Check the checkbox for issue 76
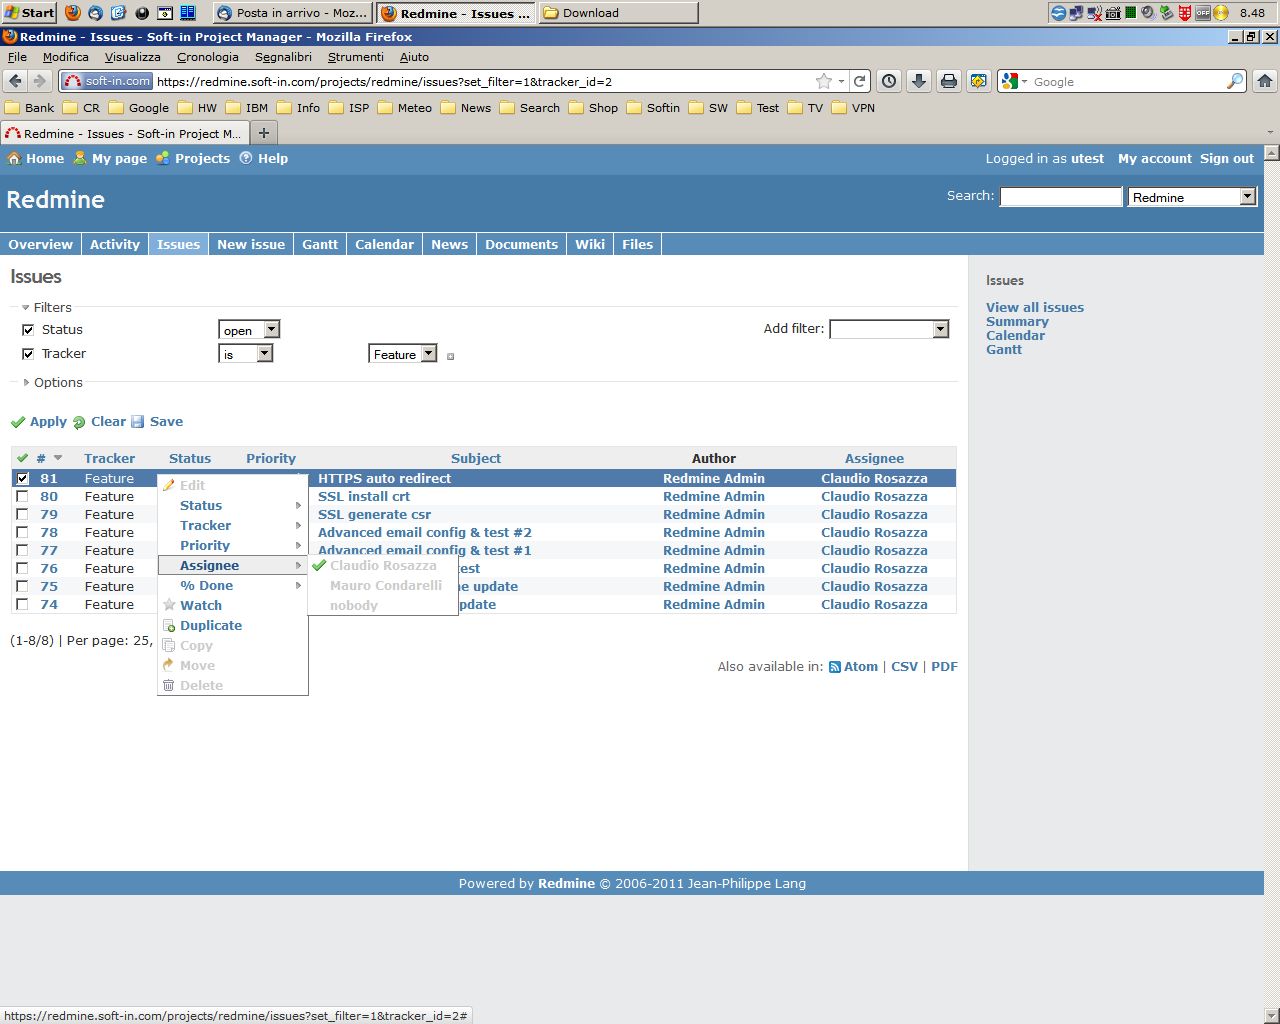This screenshot has width=1280, height=1024. (22, 568)
